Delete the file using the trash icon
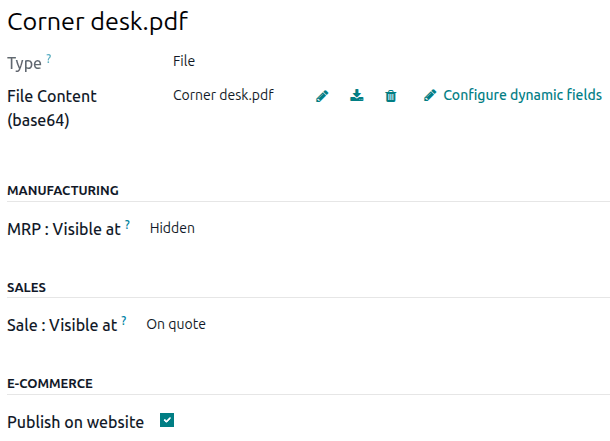Screen dimensions: 610x441 point(391,96)
